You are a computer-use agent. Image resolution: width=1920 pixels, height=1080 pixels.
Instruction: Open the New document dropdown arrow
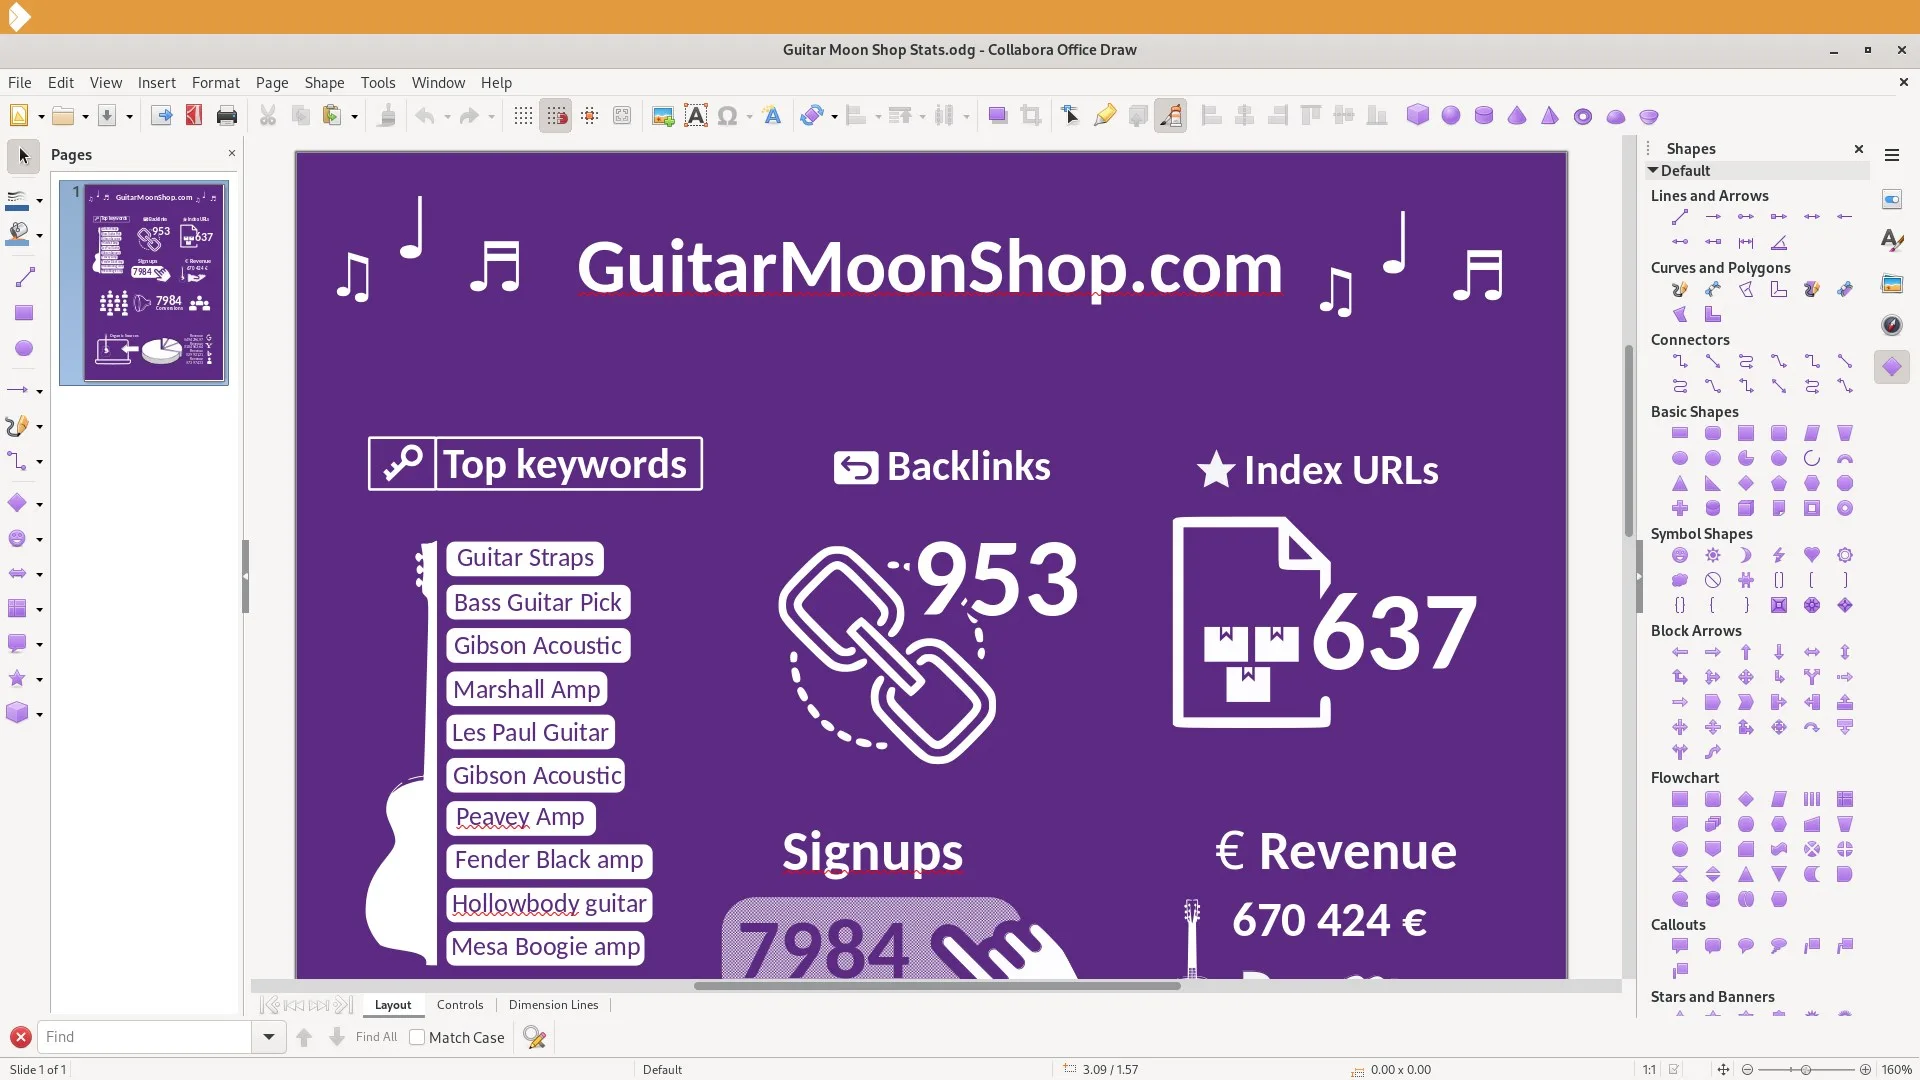point(41,116)
